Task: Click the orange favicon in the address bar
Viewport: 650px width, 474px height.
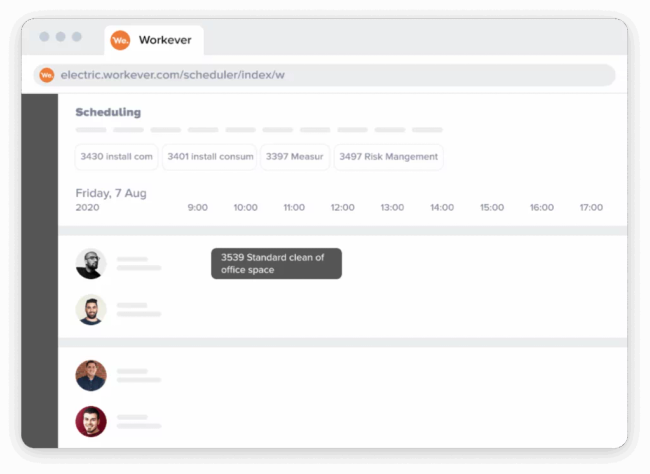Action: [x=47, y=75]
